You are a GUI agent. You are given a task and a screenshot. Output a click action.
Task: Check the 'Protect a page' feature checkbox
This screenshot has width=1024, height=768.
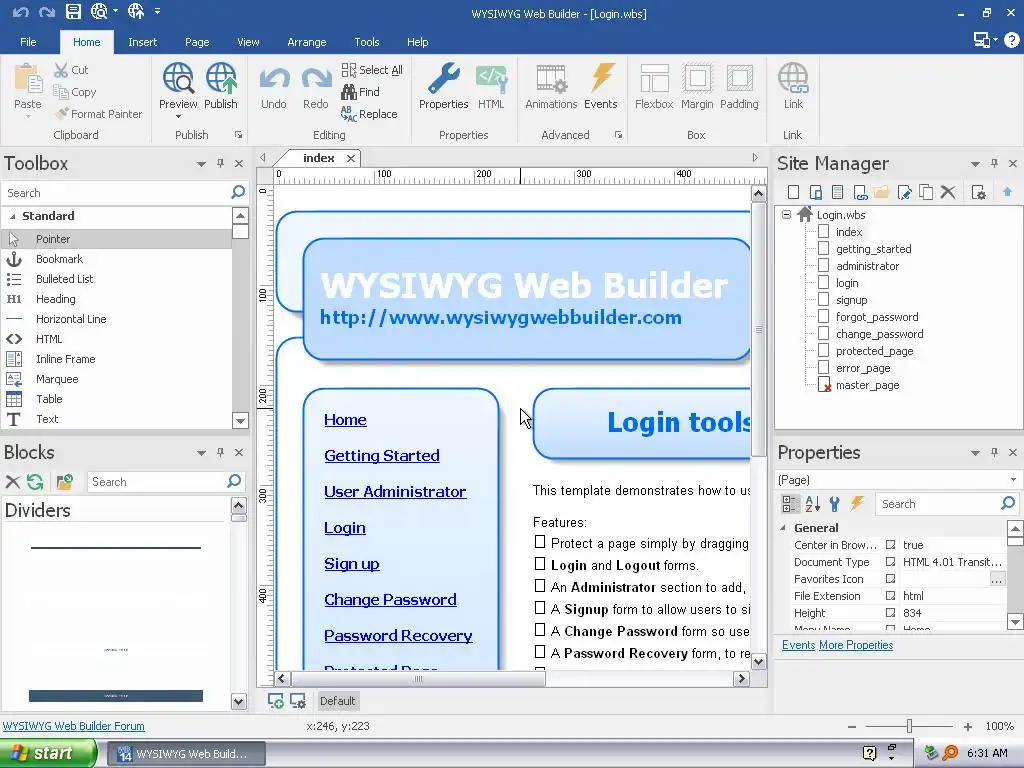(539, 541)
